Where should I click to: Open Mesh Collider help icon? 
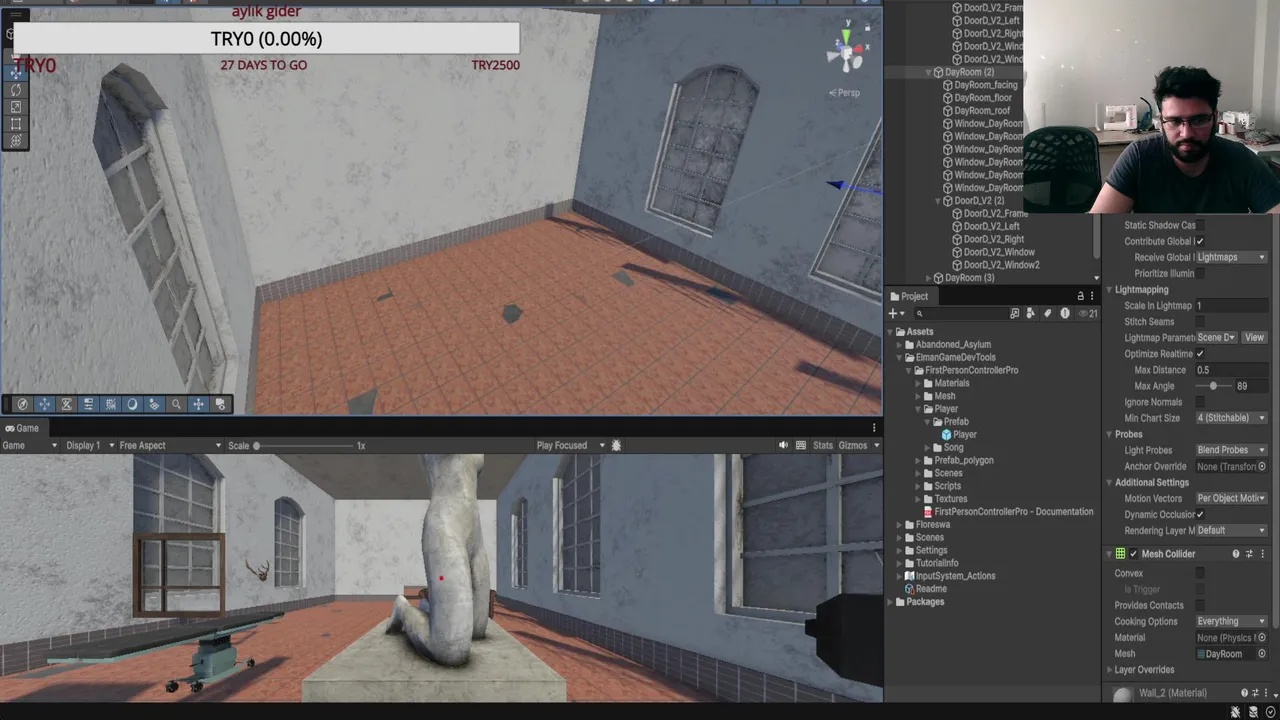coord(1236,554)
